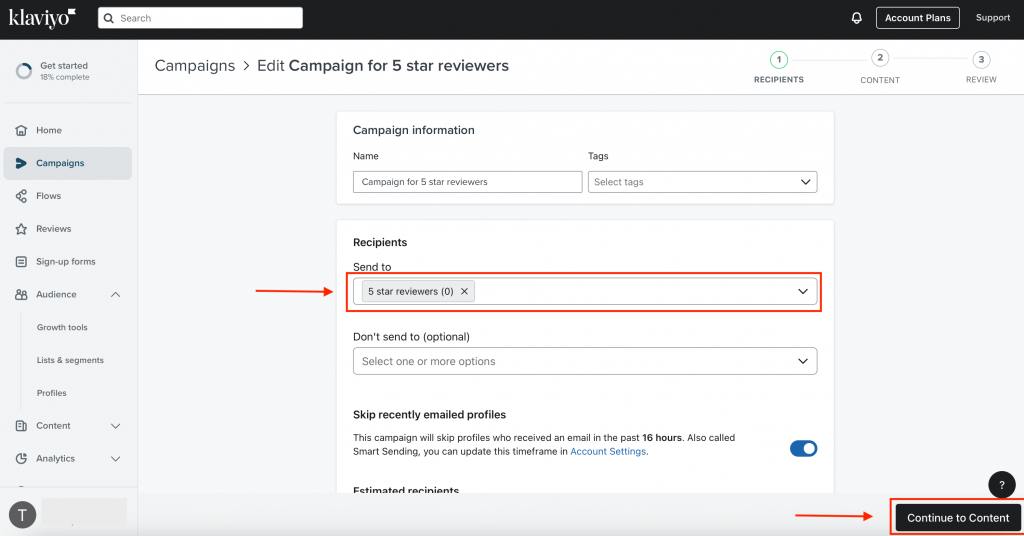This screenshot has width=1024, height=536.
Task: Select the Sign-up forms icon
Action: pyautogui.click(x=22, y=262)
